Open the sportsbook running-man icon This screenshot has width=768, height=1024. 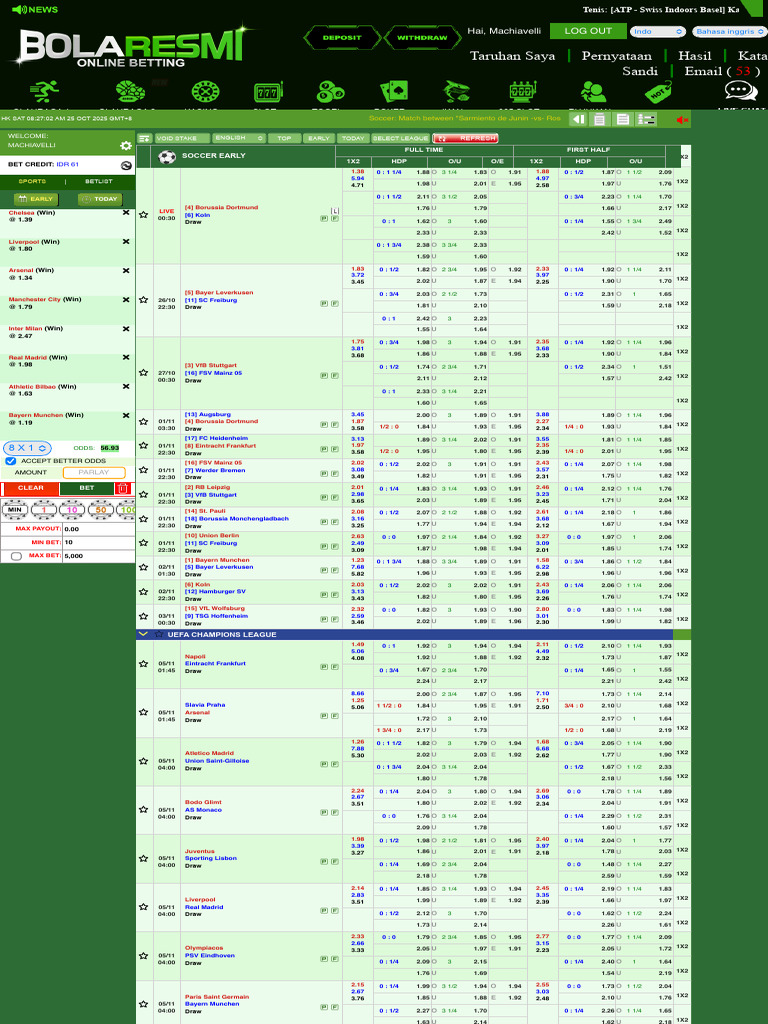tap(44, 91)
